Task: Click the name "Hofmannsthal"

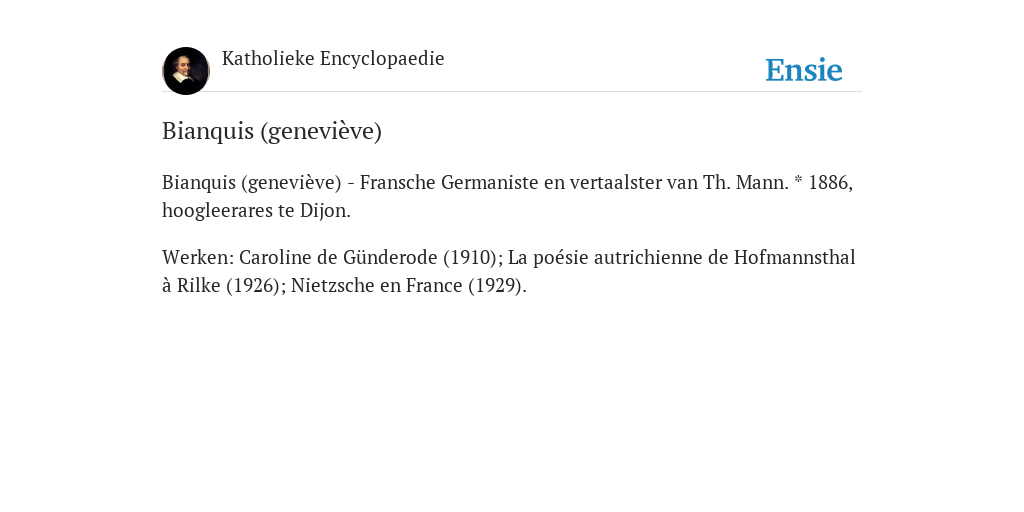Action: 794,257
